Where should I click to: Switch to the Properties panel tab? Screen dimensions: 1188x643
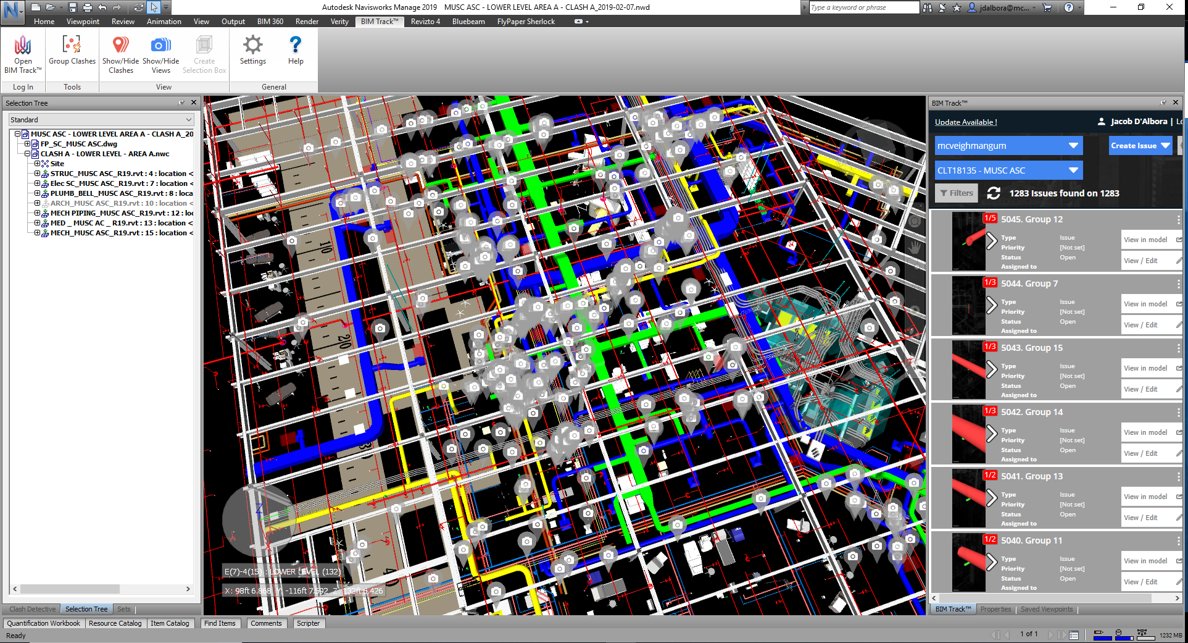coord(996,609)
